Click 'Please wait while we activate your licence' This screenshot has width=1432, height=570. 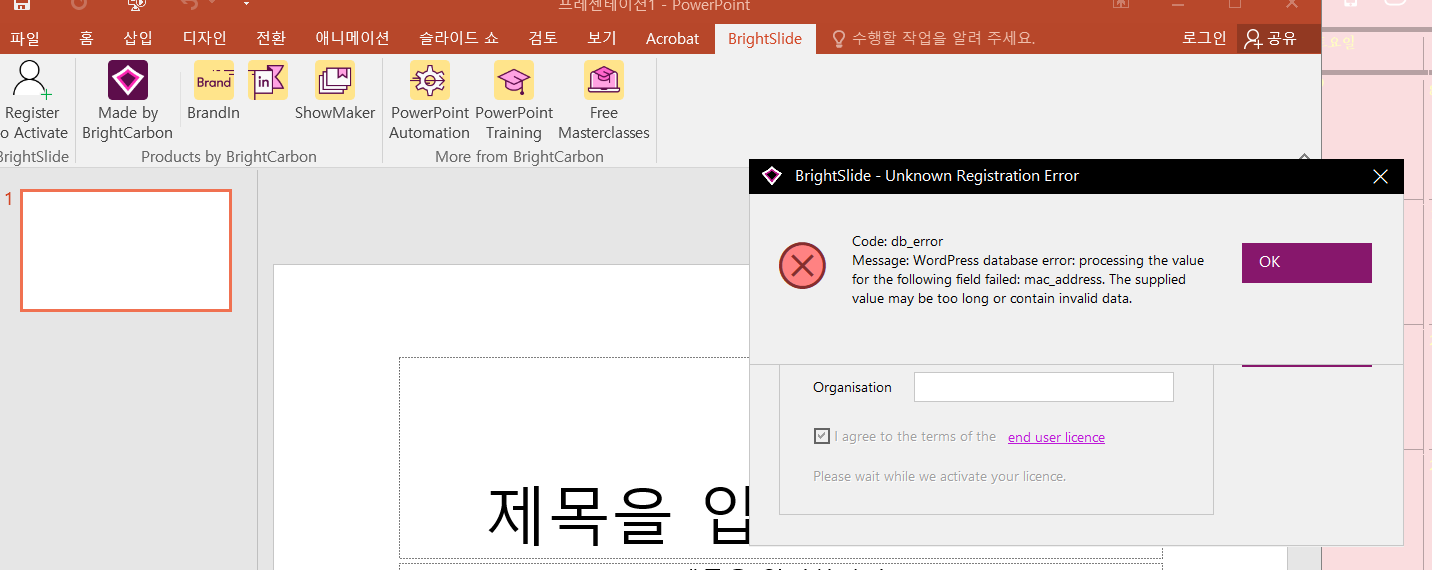click(x=939, y=476)
